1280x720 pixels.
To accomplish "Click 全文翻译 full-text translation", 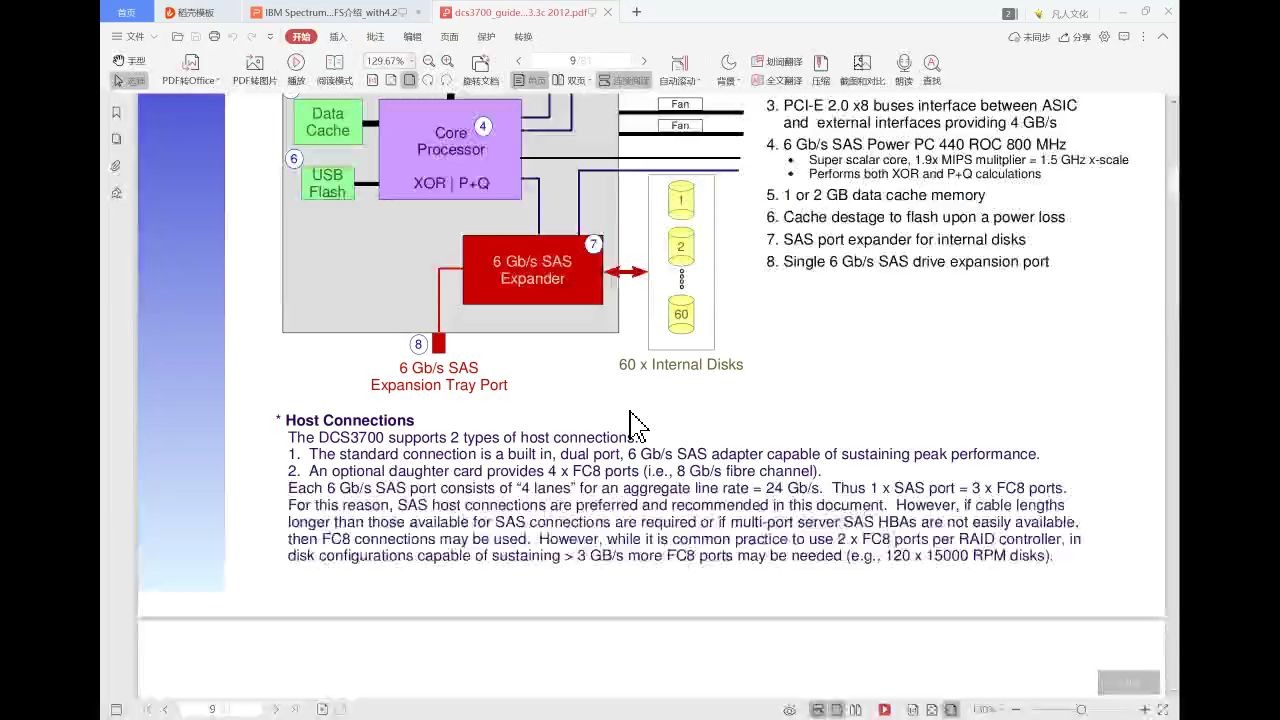I will (777, 80).
